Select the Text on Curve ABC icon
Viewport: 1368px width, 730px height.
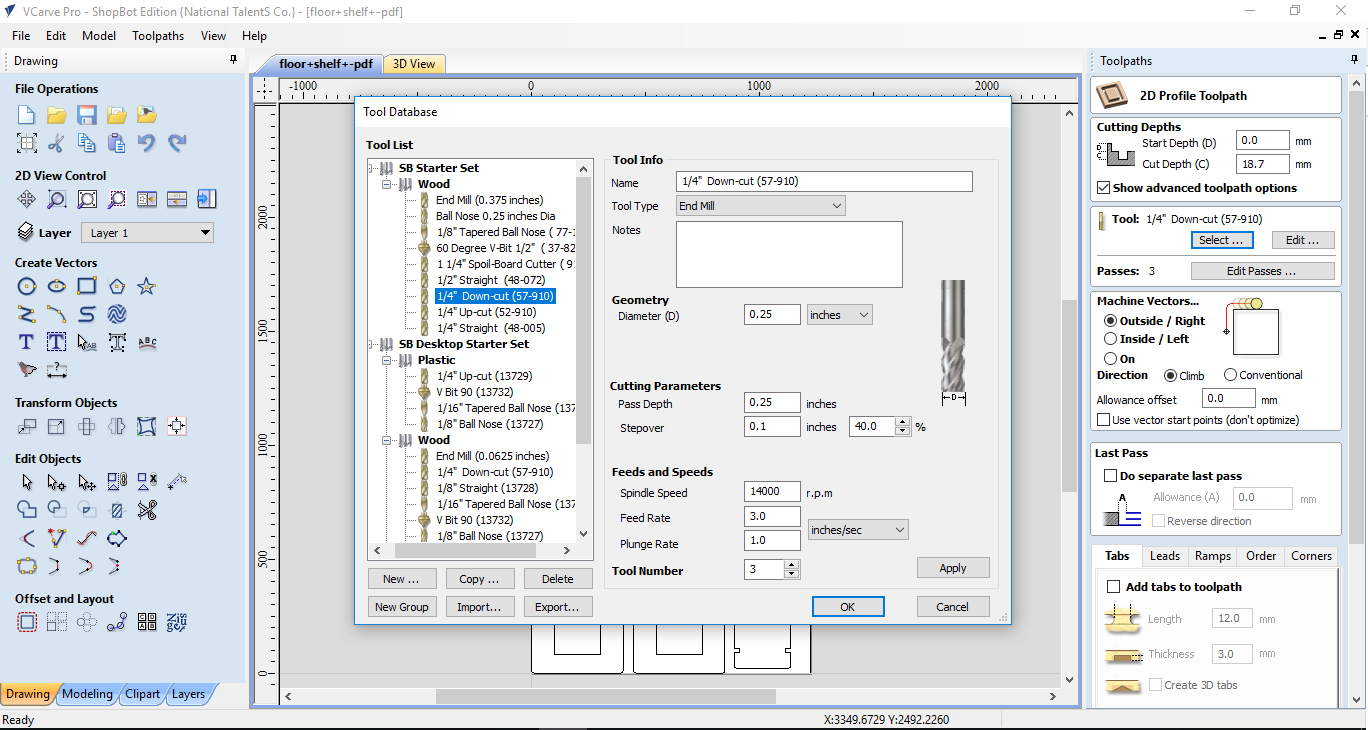tap(147, 342)
